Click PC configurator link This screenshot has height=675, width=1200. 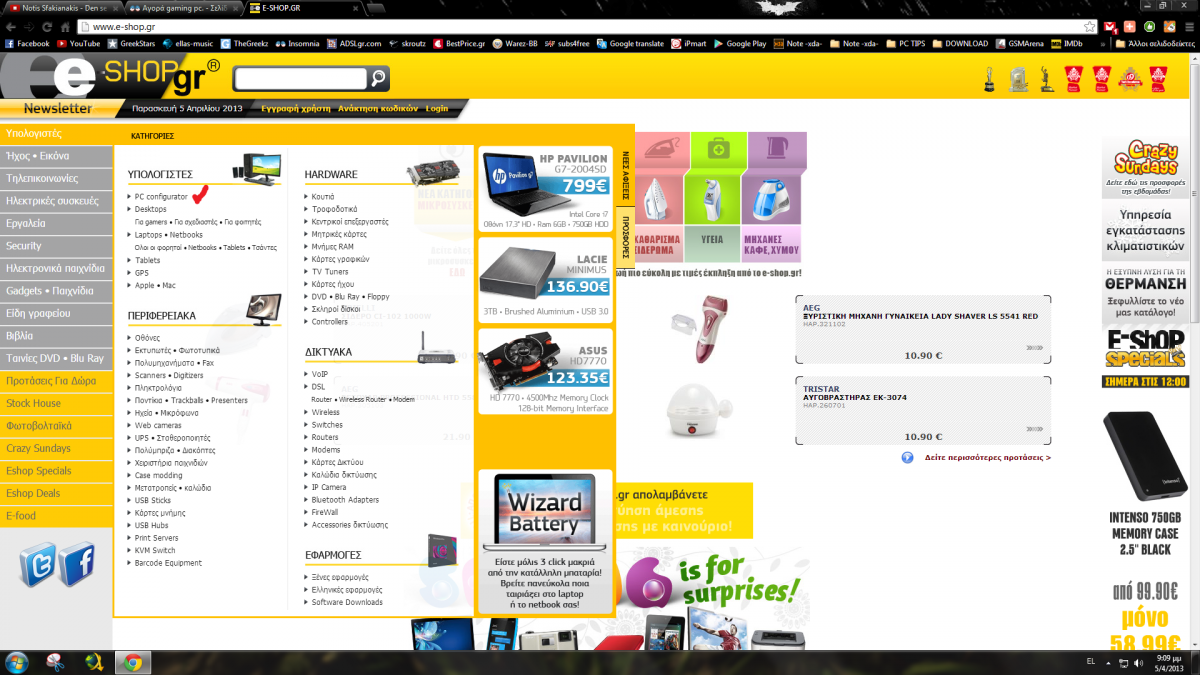tap(161, 197)
